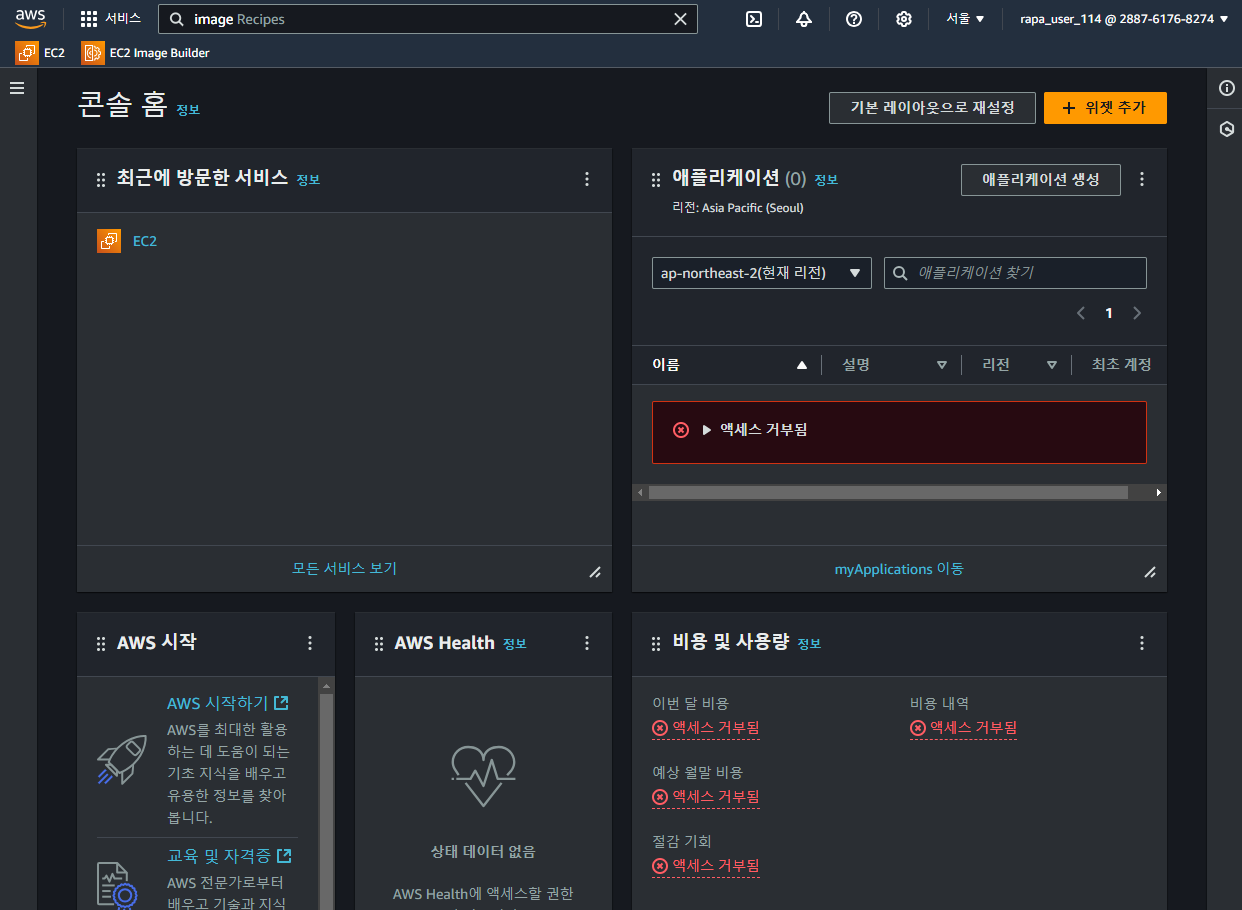The image size is (1242, 910).
Task: Clear the search box with the X icon
Action: [x=680, y=19]
